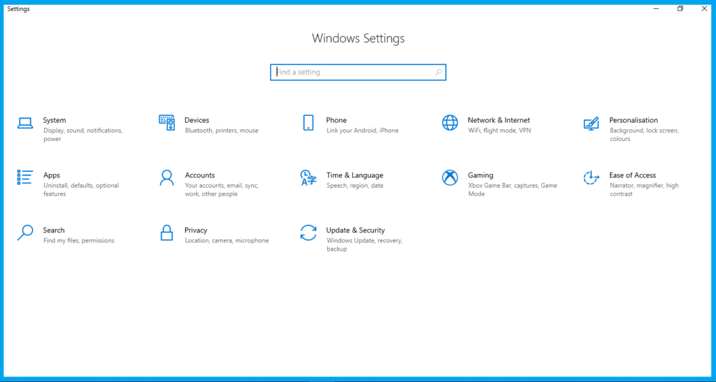Click the search box magnifier button
The image size is (716, 382).
438,72
